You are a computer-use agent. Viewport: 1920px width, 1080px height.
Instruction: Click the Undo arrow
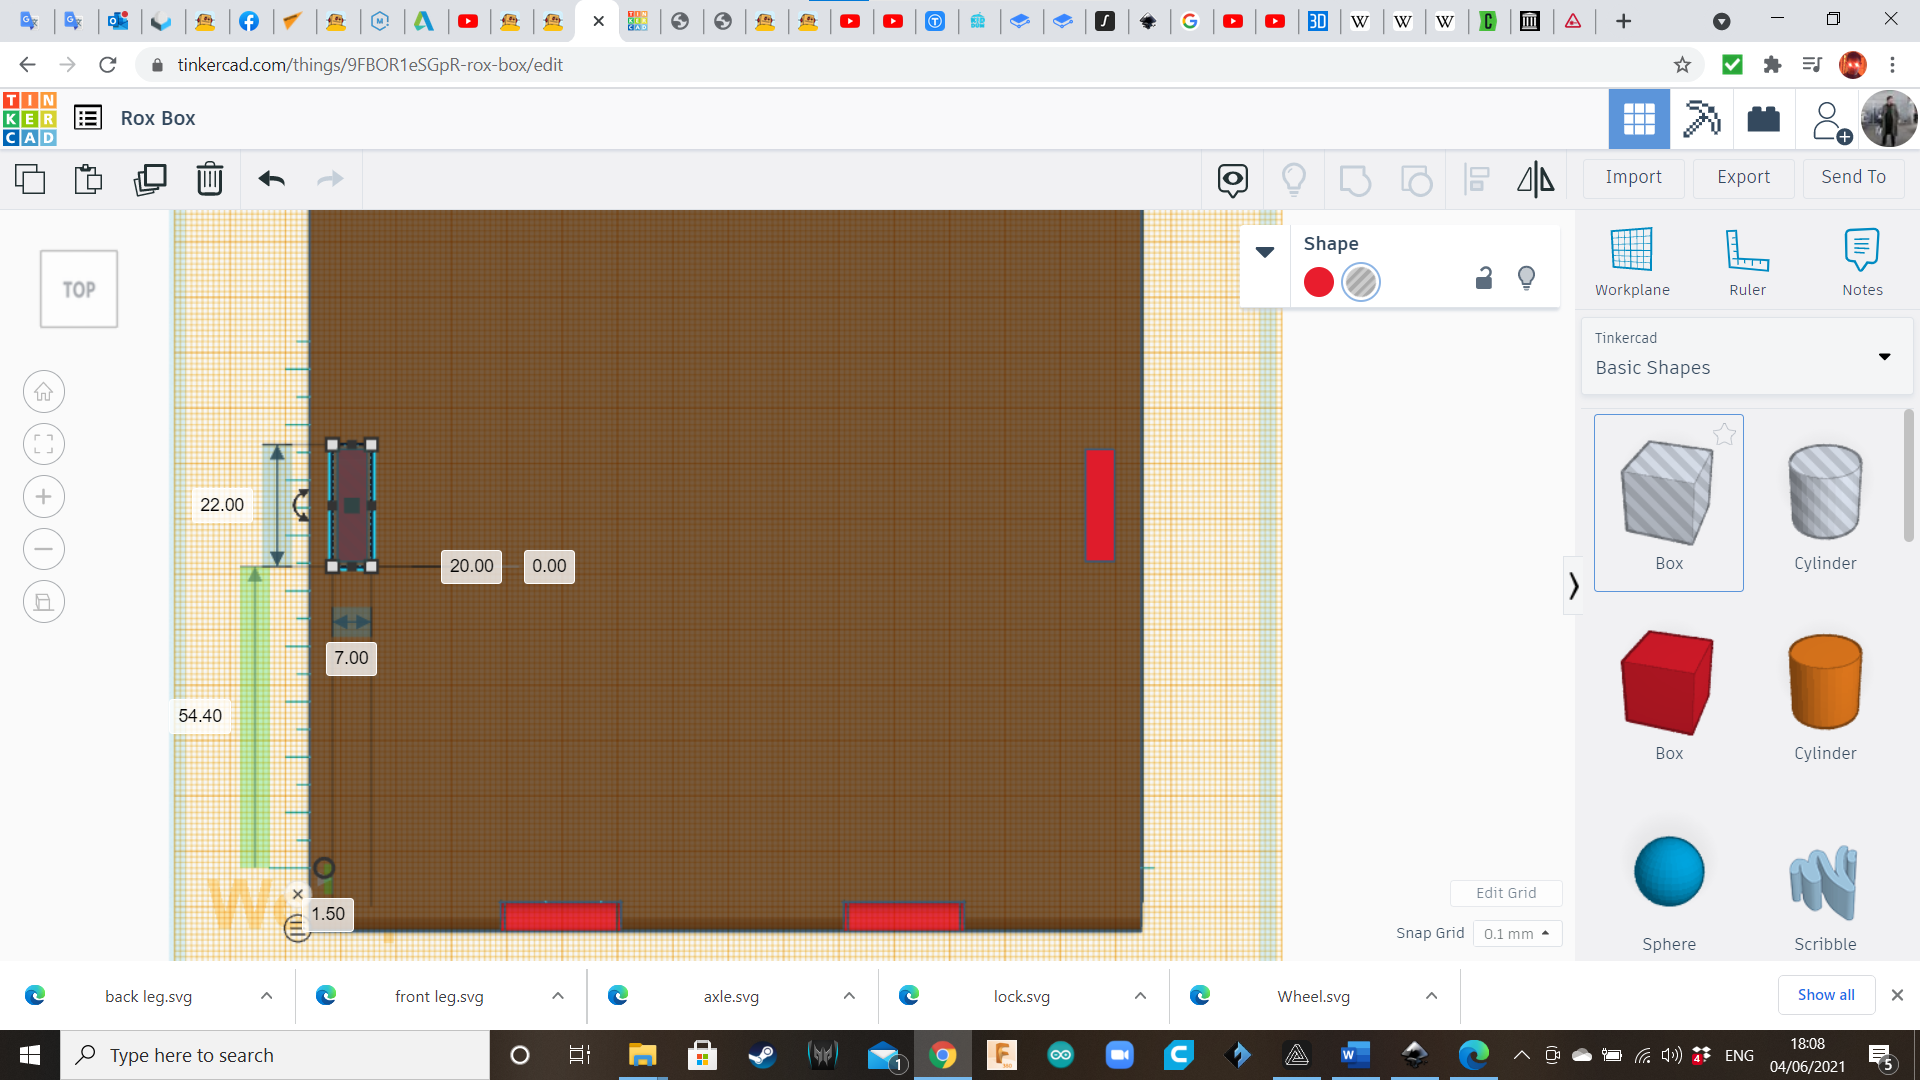271,179
